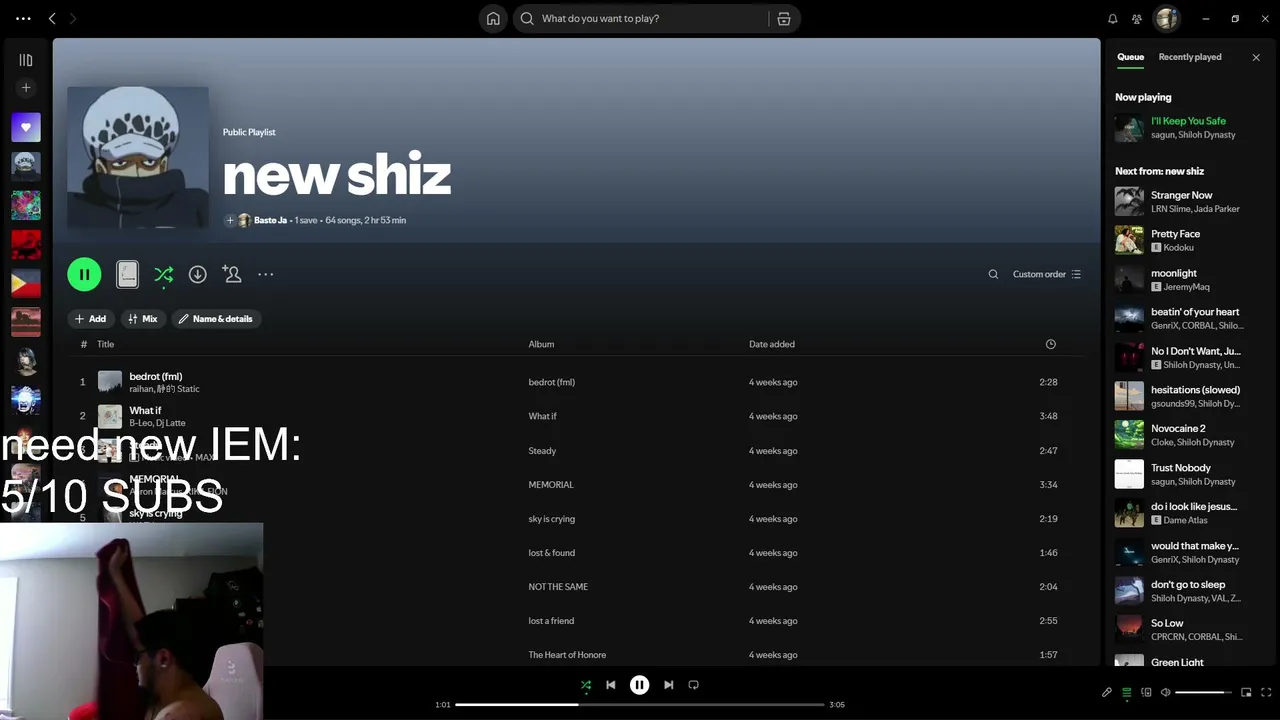Switch to the Recently played tab
Image resolution: width=1280 pixels, height=720 pixels.
click(x=1190, y=57)
